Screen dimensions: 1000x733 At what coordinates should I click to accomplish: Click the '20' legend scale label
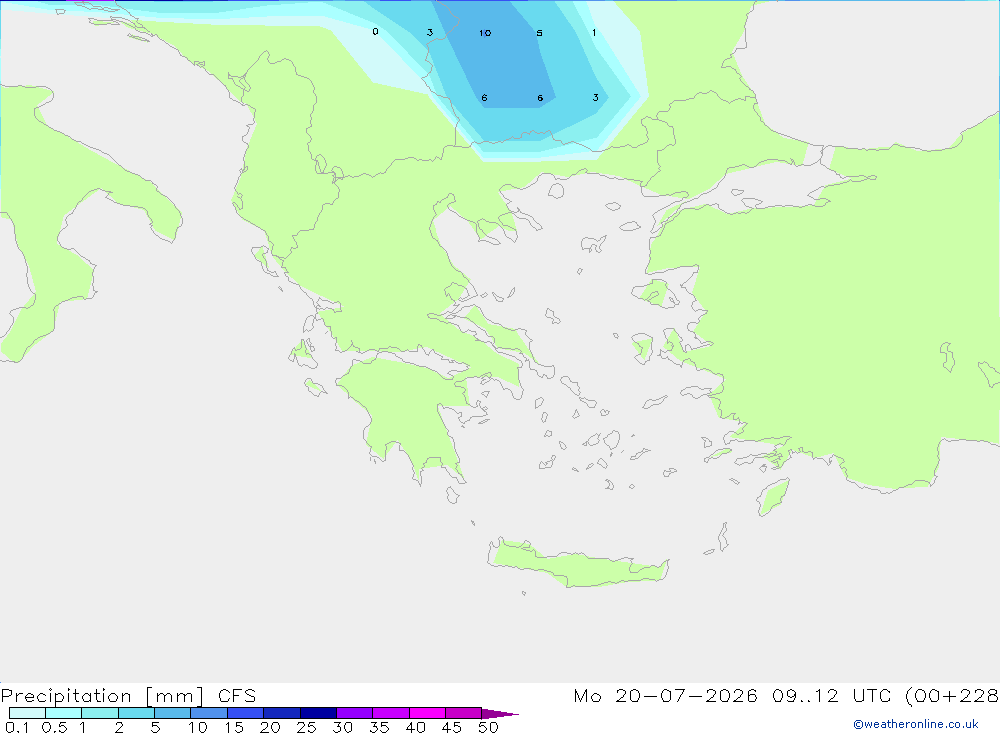tap(270, 727)
